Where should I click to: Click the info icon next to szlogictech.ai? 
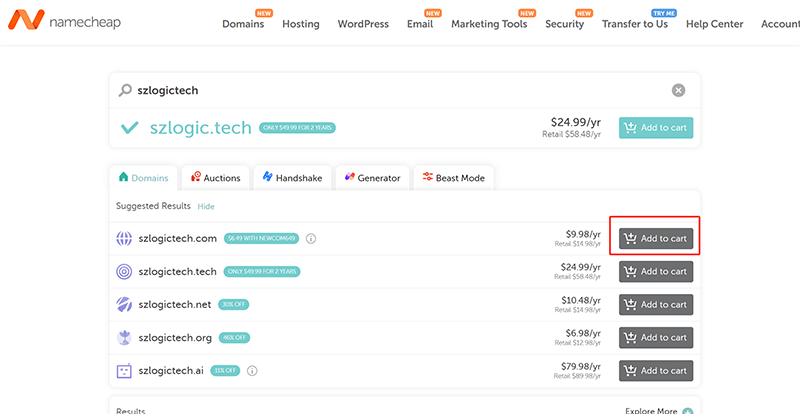click(x=252, y=371)
